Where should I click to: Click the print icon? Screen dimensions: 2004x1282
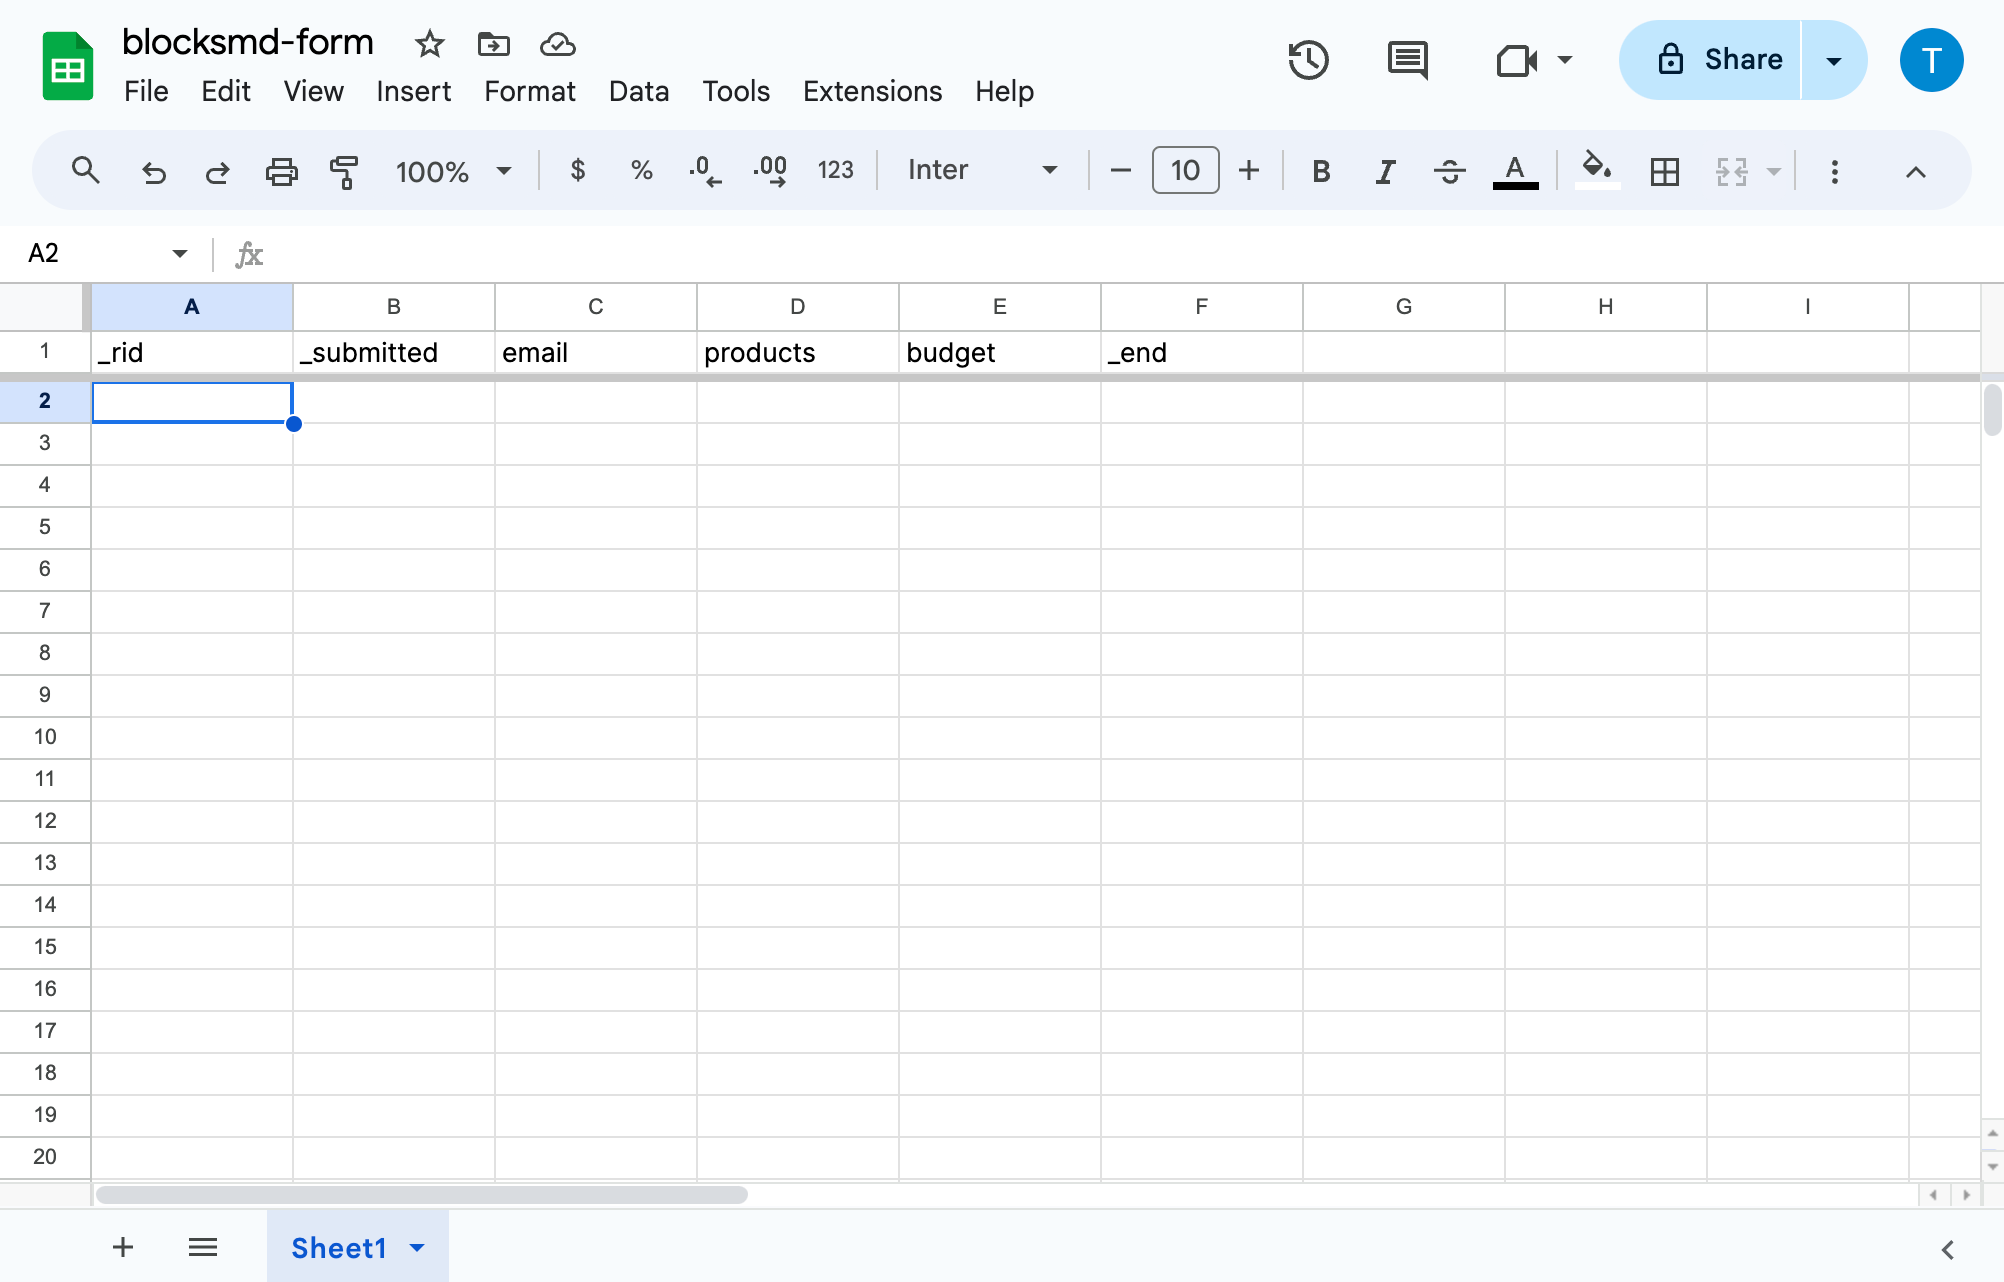tap(281, 171)
